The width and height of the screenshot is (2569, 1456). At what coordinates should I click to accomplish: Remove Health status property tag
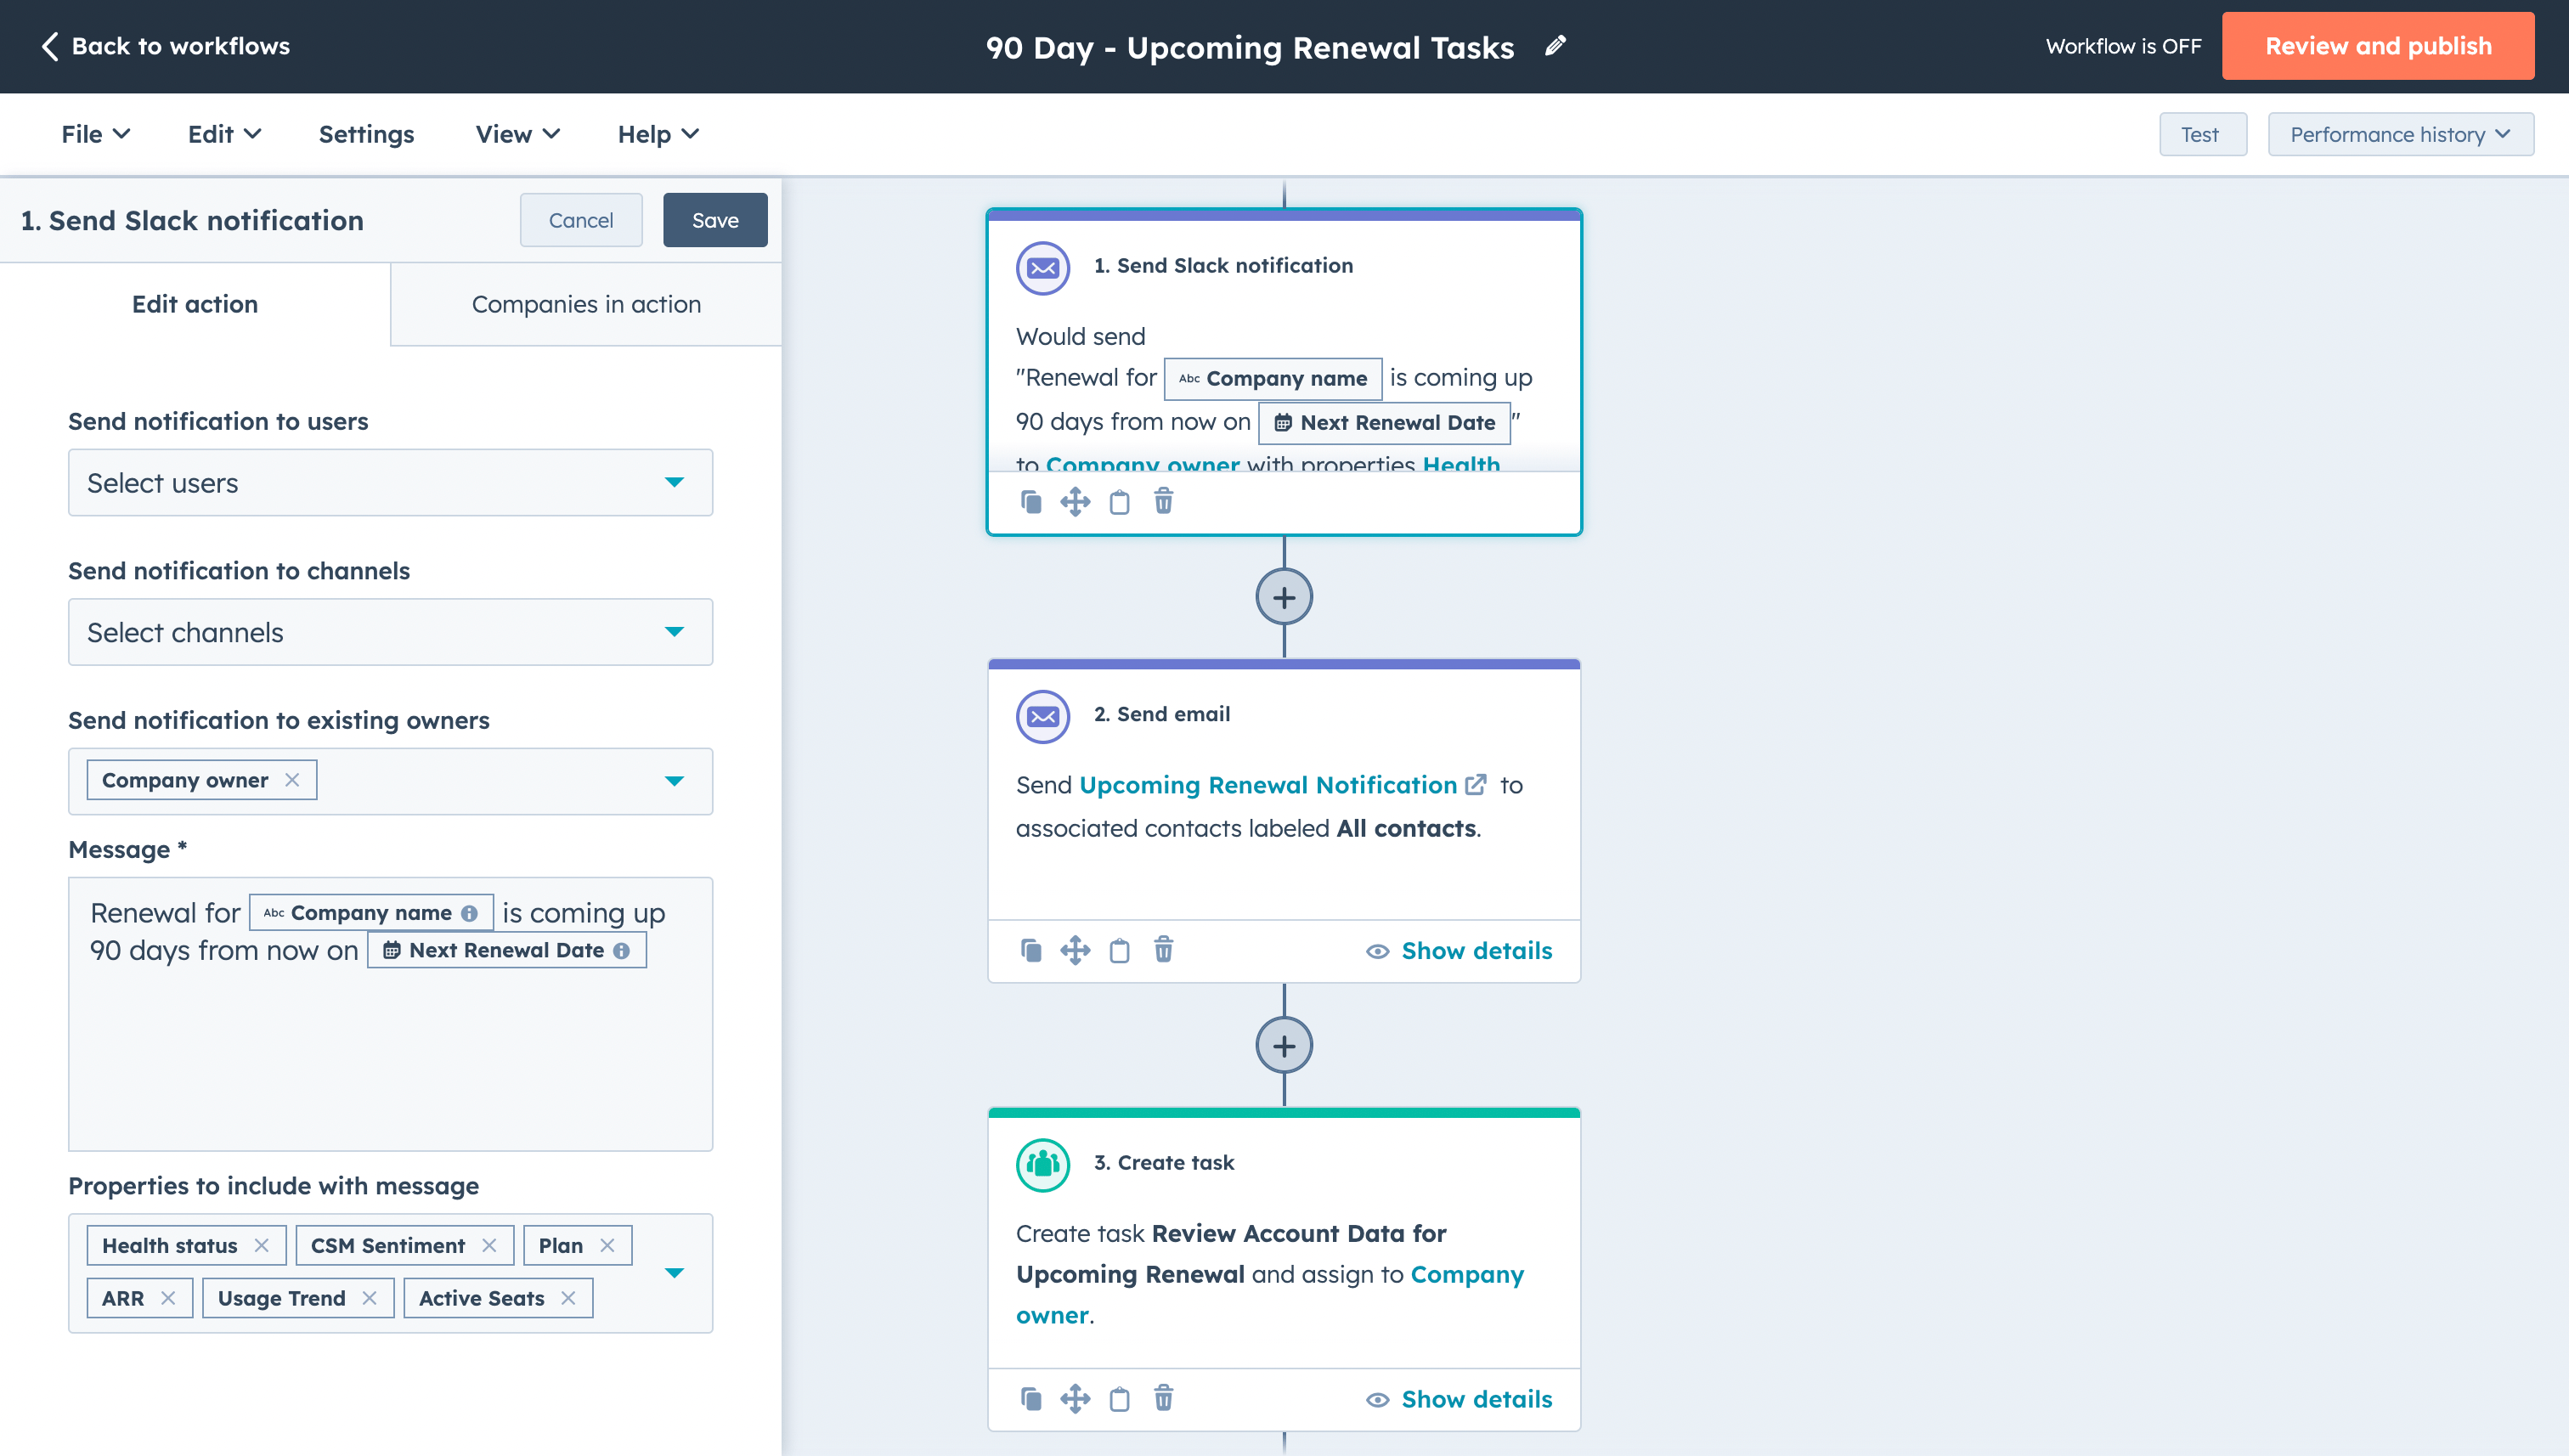(261, 1245)
